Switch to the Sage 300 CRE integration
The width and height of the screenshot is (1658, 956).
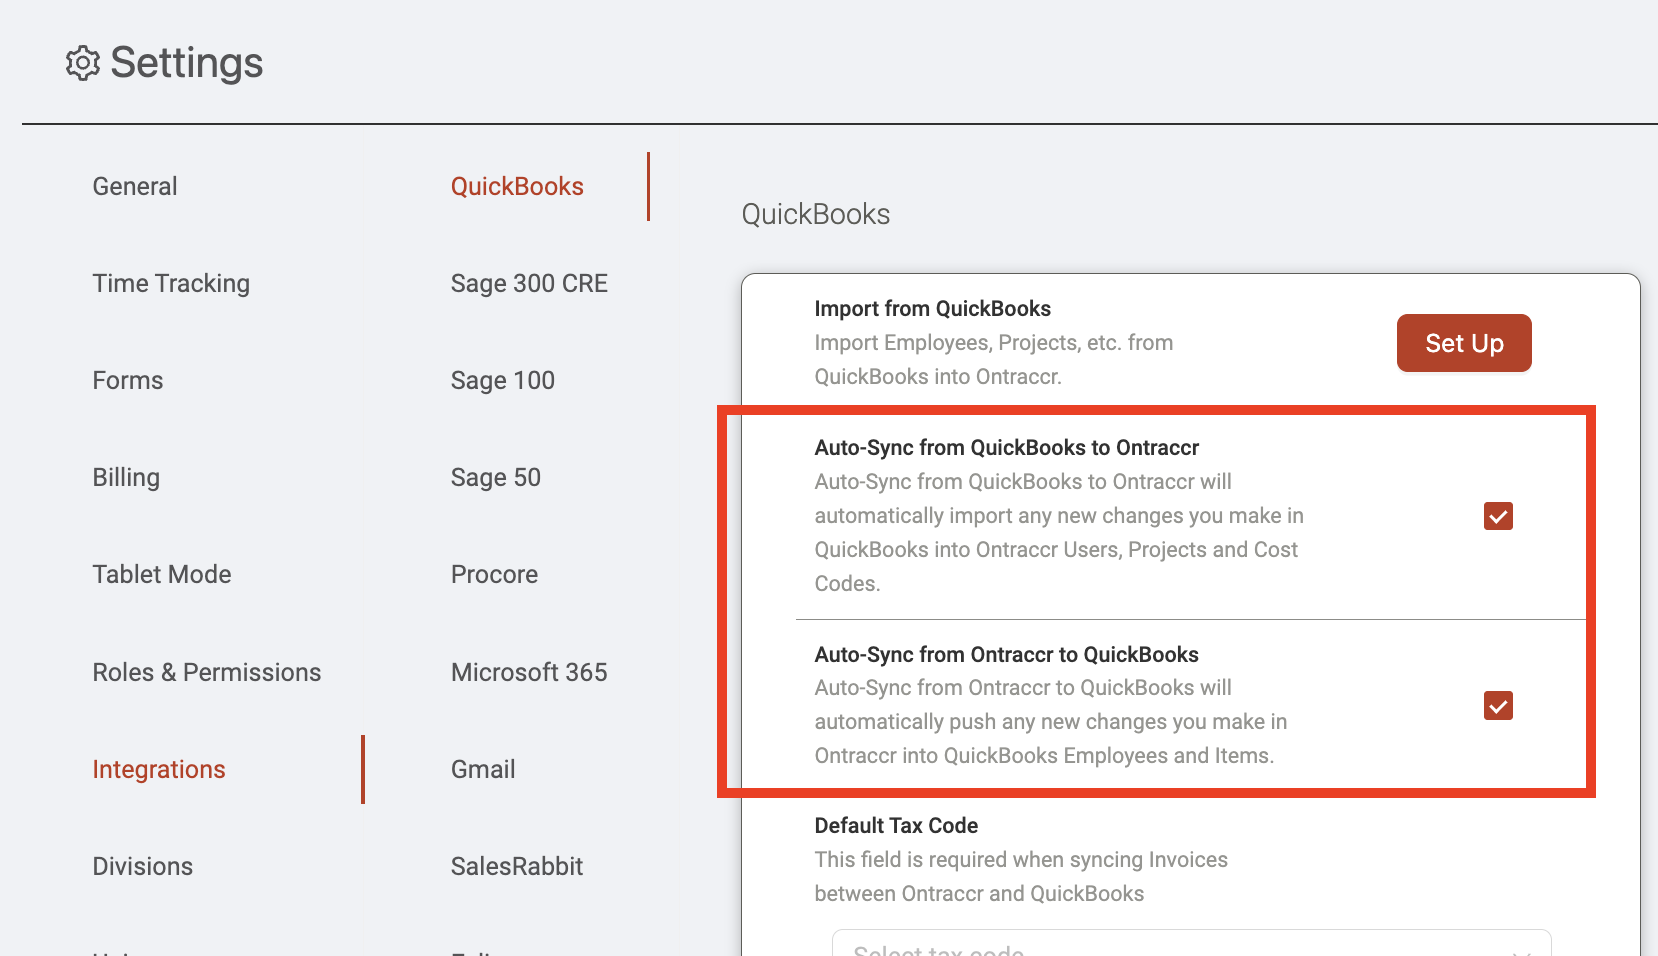tap(529, 283)
